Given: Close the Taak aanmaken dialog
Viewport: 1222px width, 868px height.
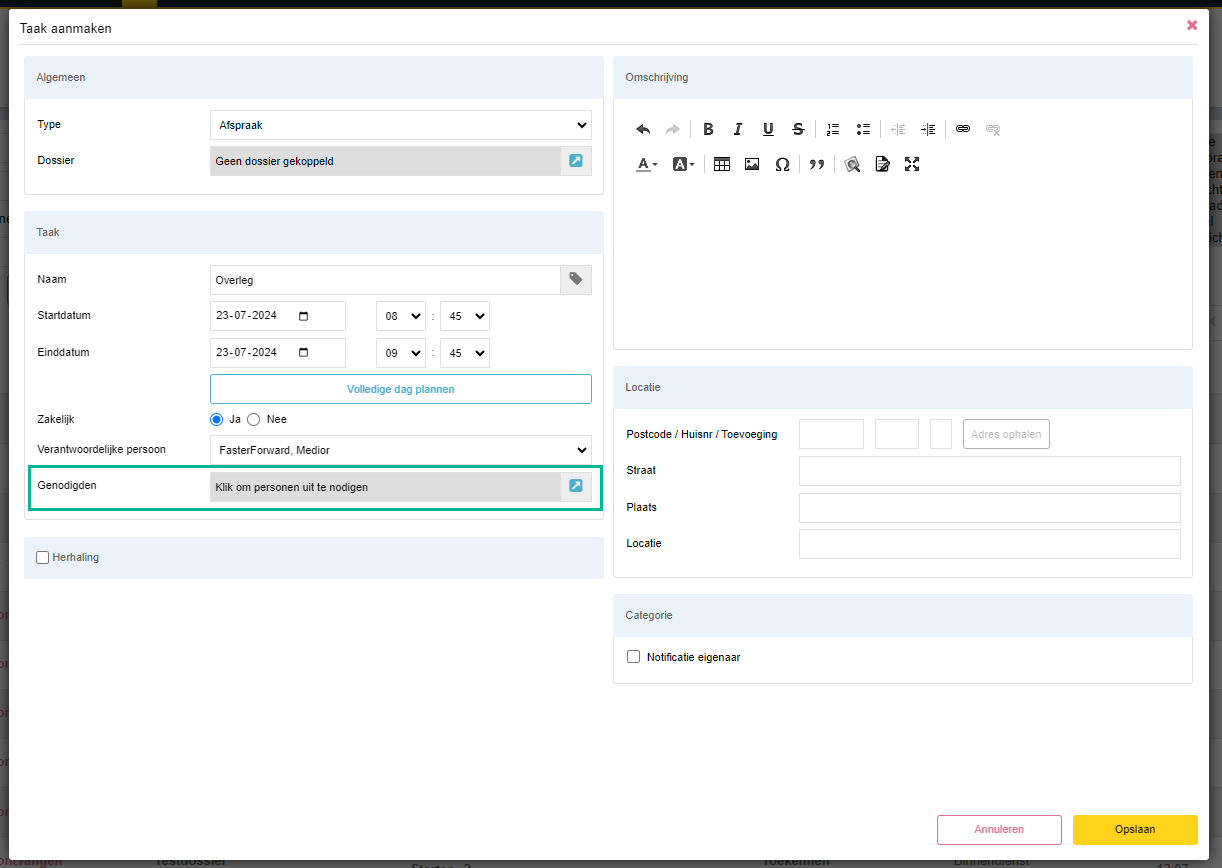Looking at the screenshot, I should [1192, 25].
